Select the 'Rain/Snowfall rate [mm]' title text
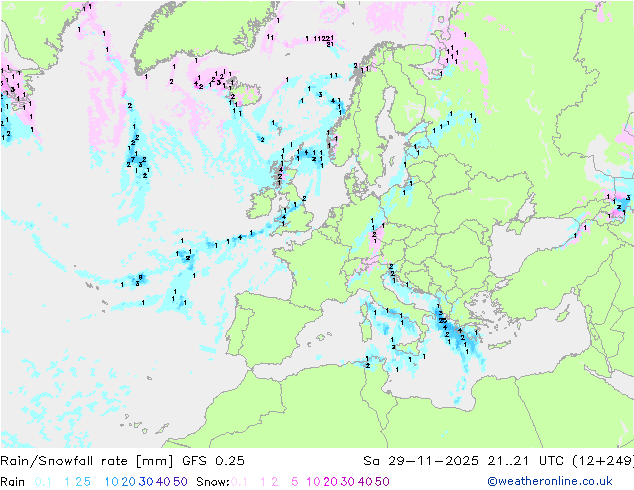Image resolution: width=634 pixels, height=490 pixels. coord(87,461)
